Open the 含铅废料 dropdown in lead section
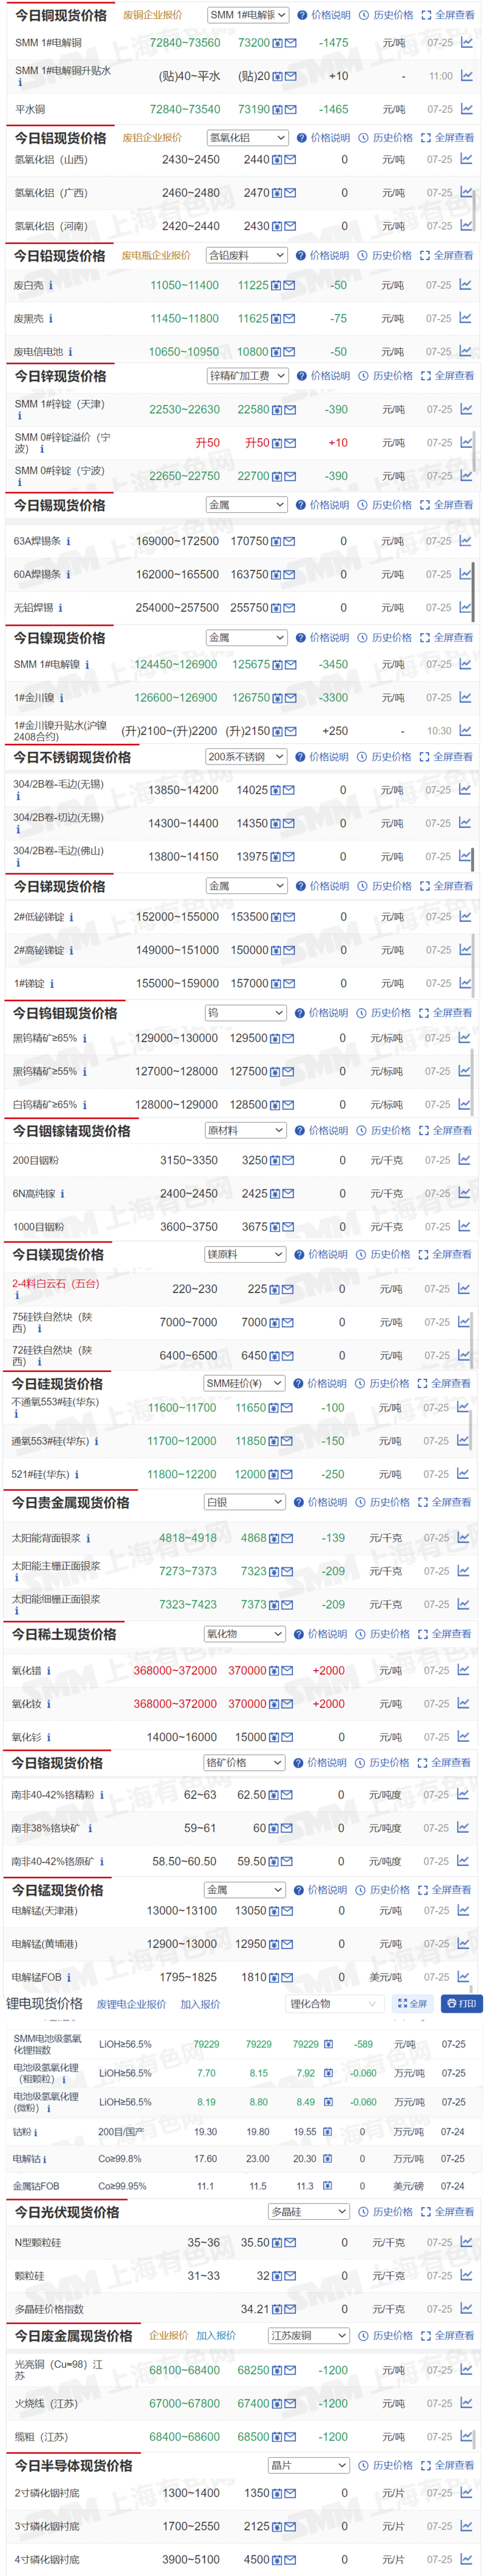This screenshot has height=2576, width=485. click(247, 256)
